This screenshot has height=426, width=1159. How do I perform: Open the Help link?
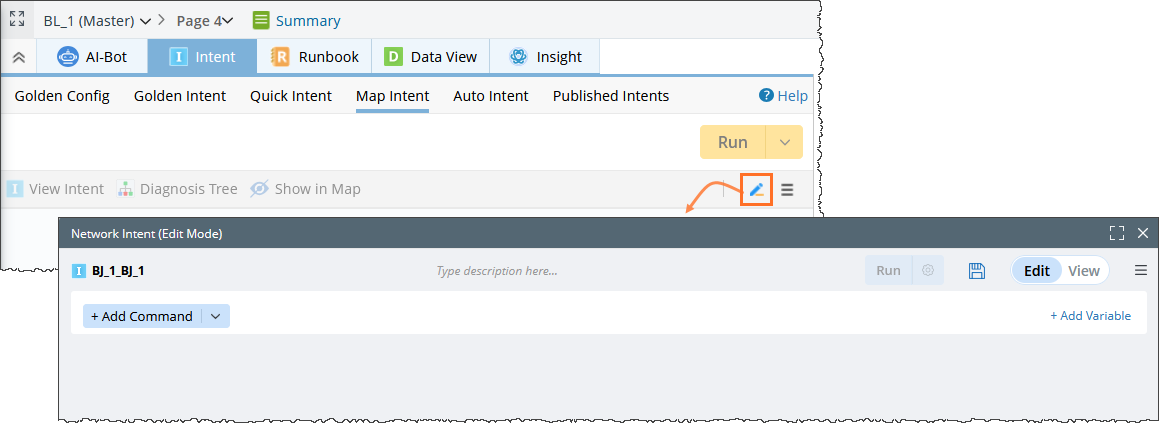point(783,96)
